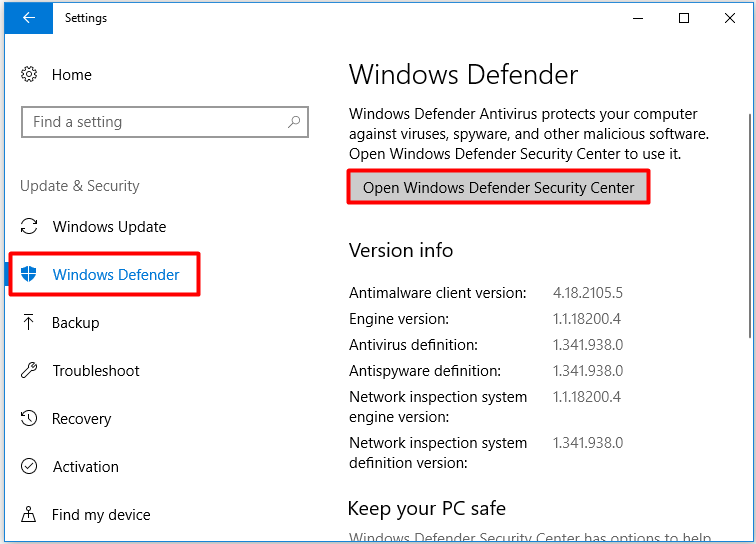The width and height of the screenshot is (756, 544).
Task: Click Antivirus definition value 1.341.938.0
Action: pos(588,345)
